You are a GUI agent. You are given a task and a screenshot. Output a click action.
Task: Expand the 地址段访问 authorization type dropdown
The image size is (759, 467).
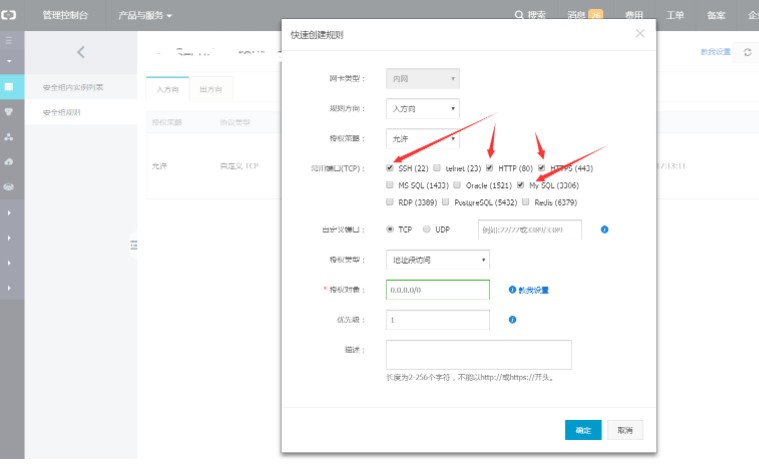pos(437,260)
